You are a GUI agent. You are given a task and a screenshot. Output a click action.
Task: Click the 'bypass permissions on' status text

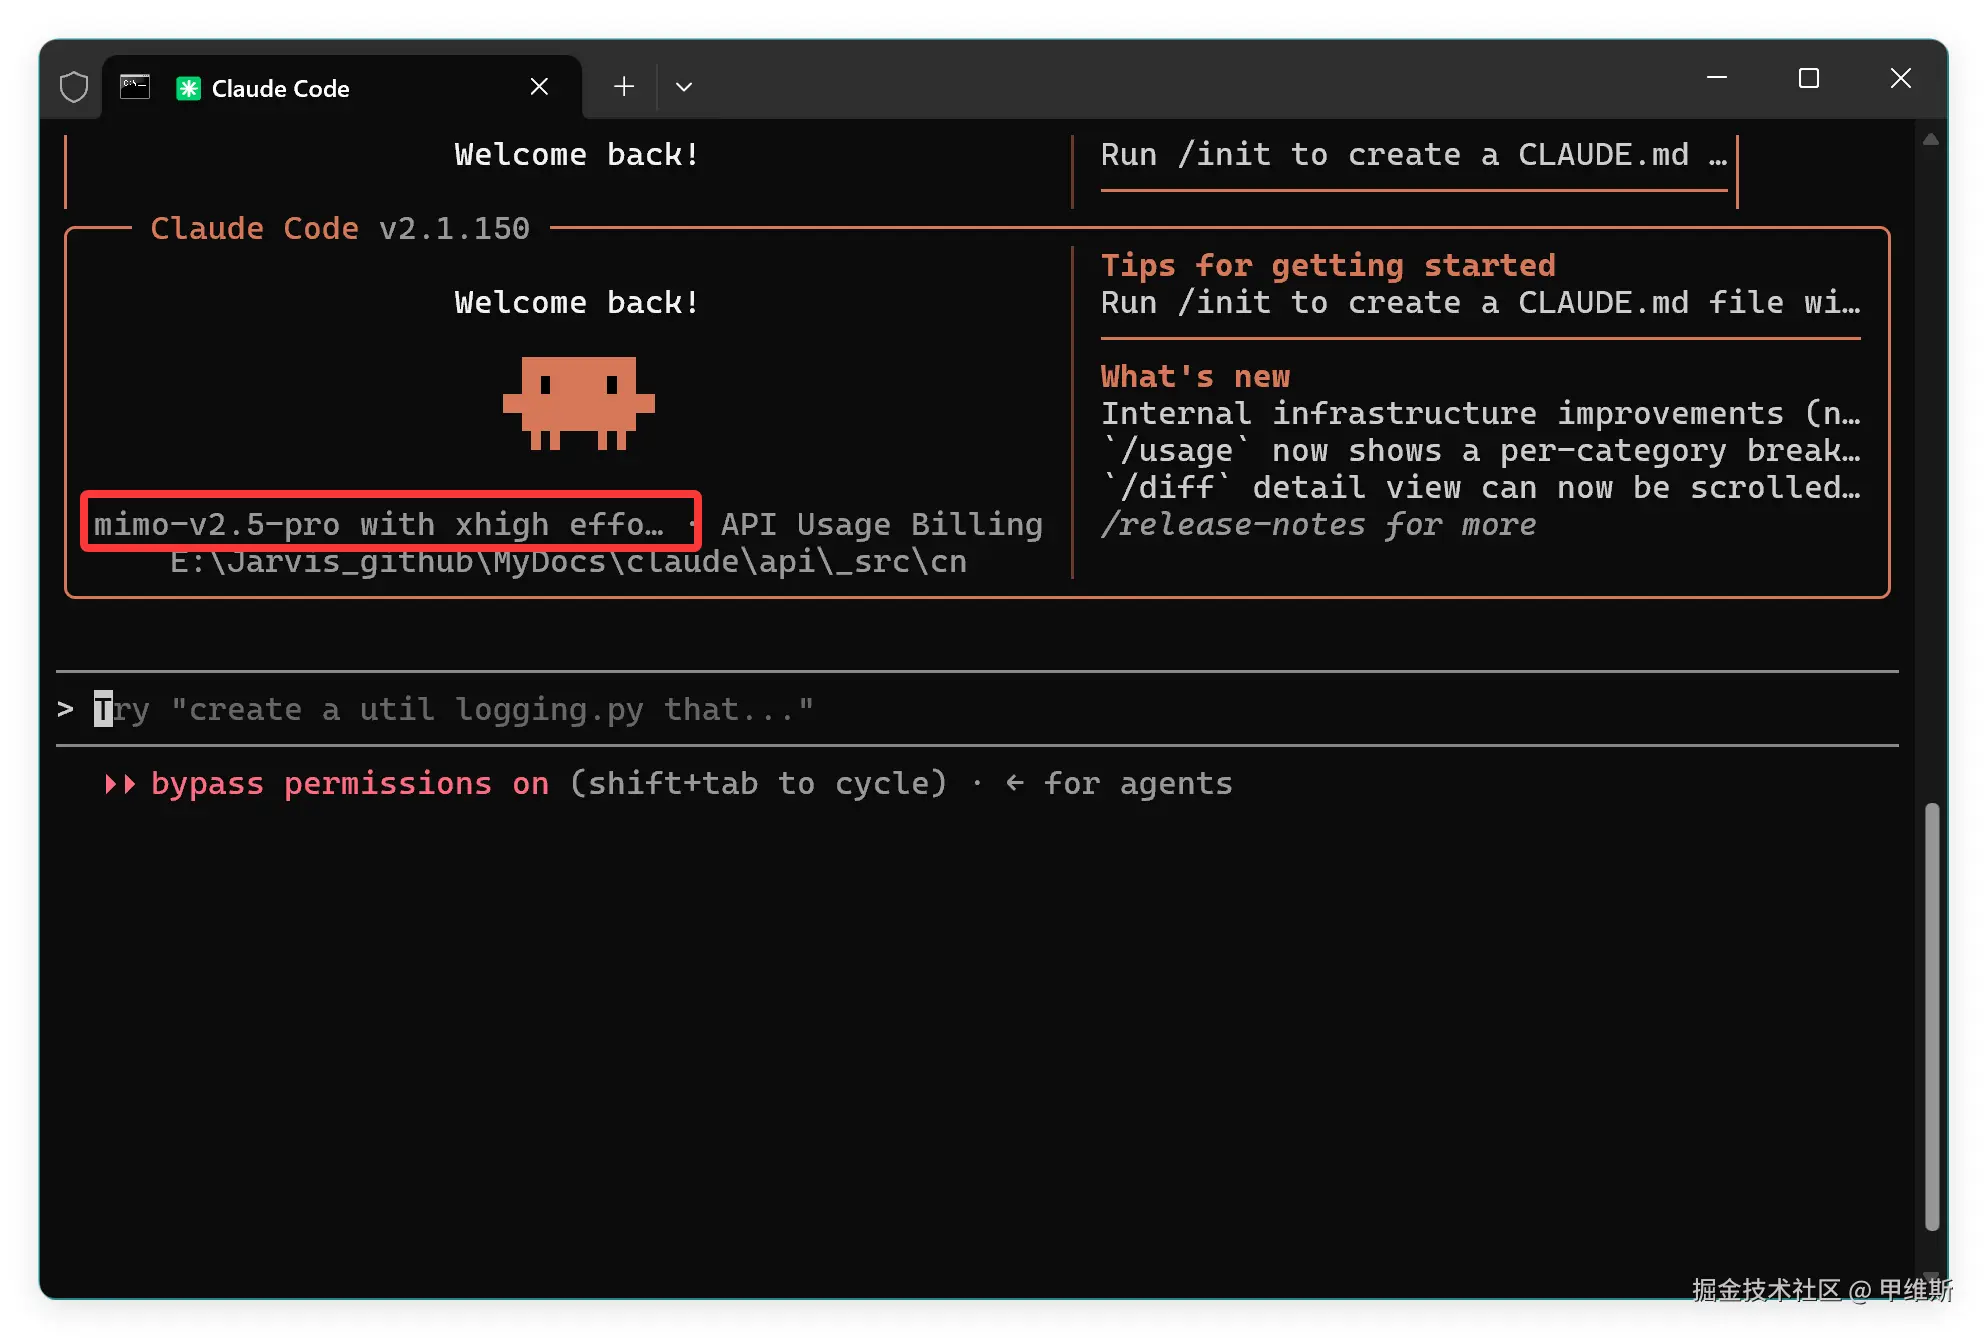pos(350,783)
